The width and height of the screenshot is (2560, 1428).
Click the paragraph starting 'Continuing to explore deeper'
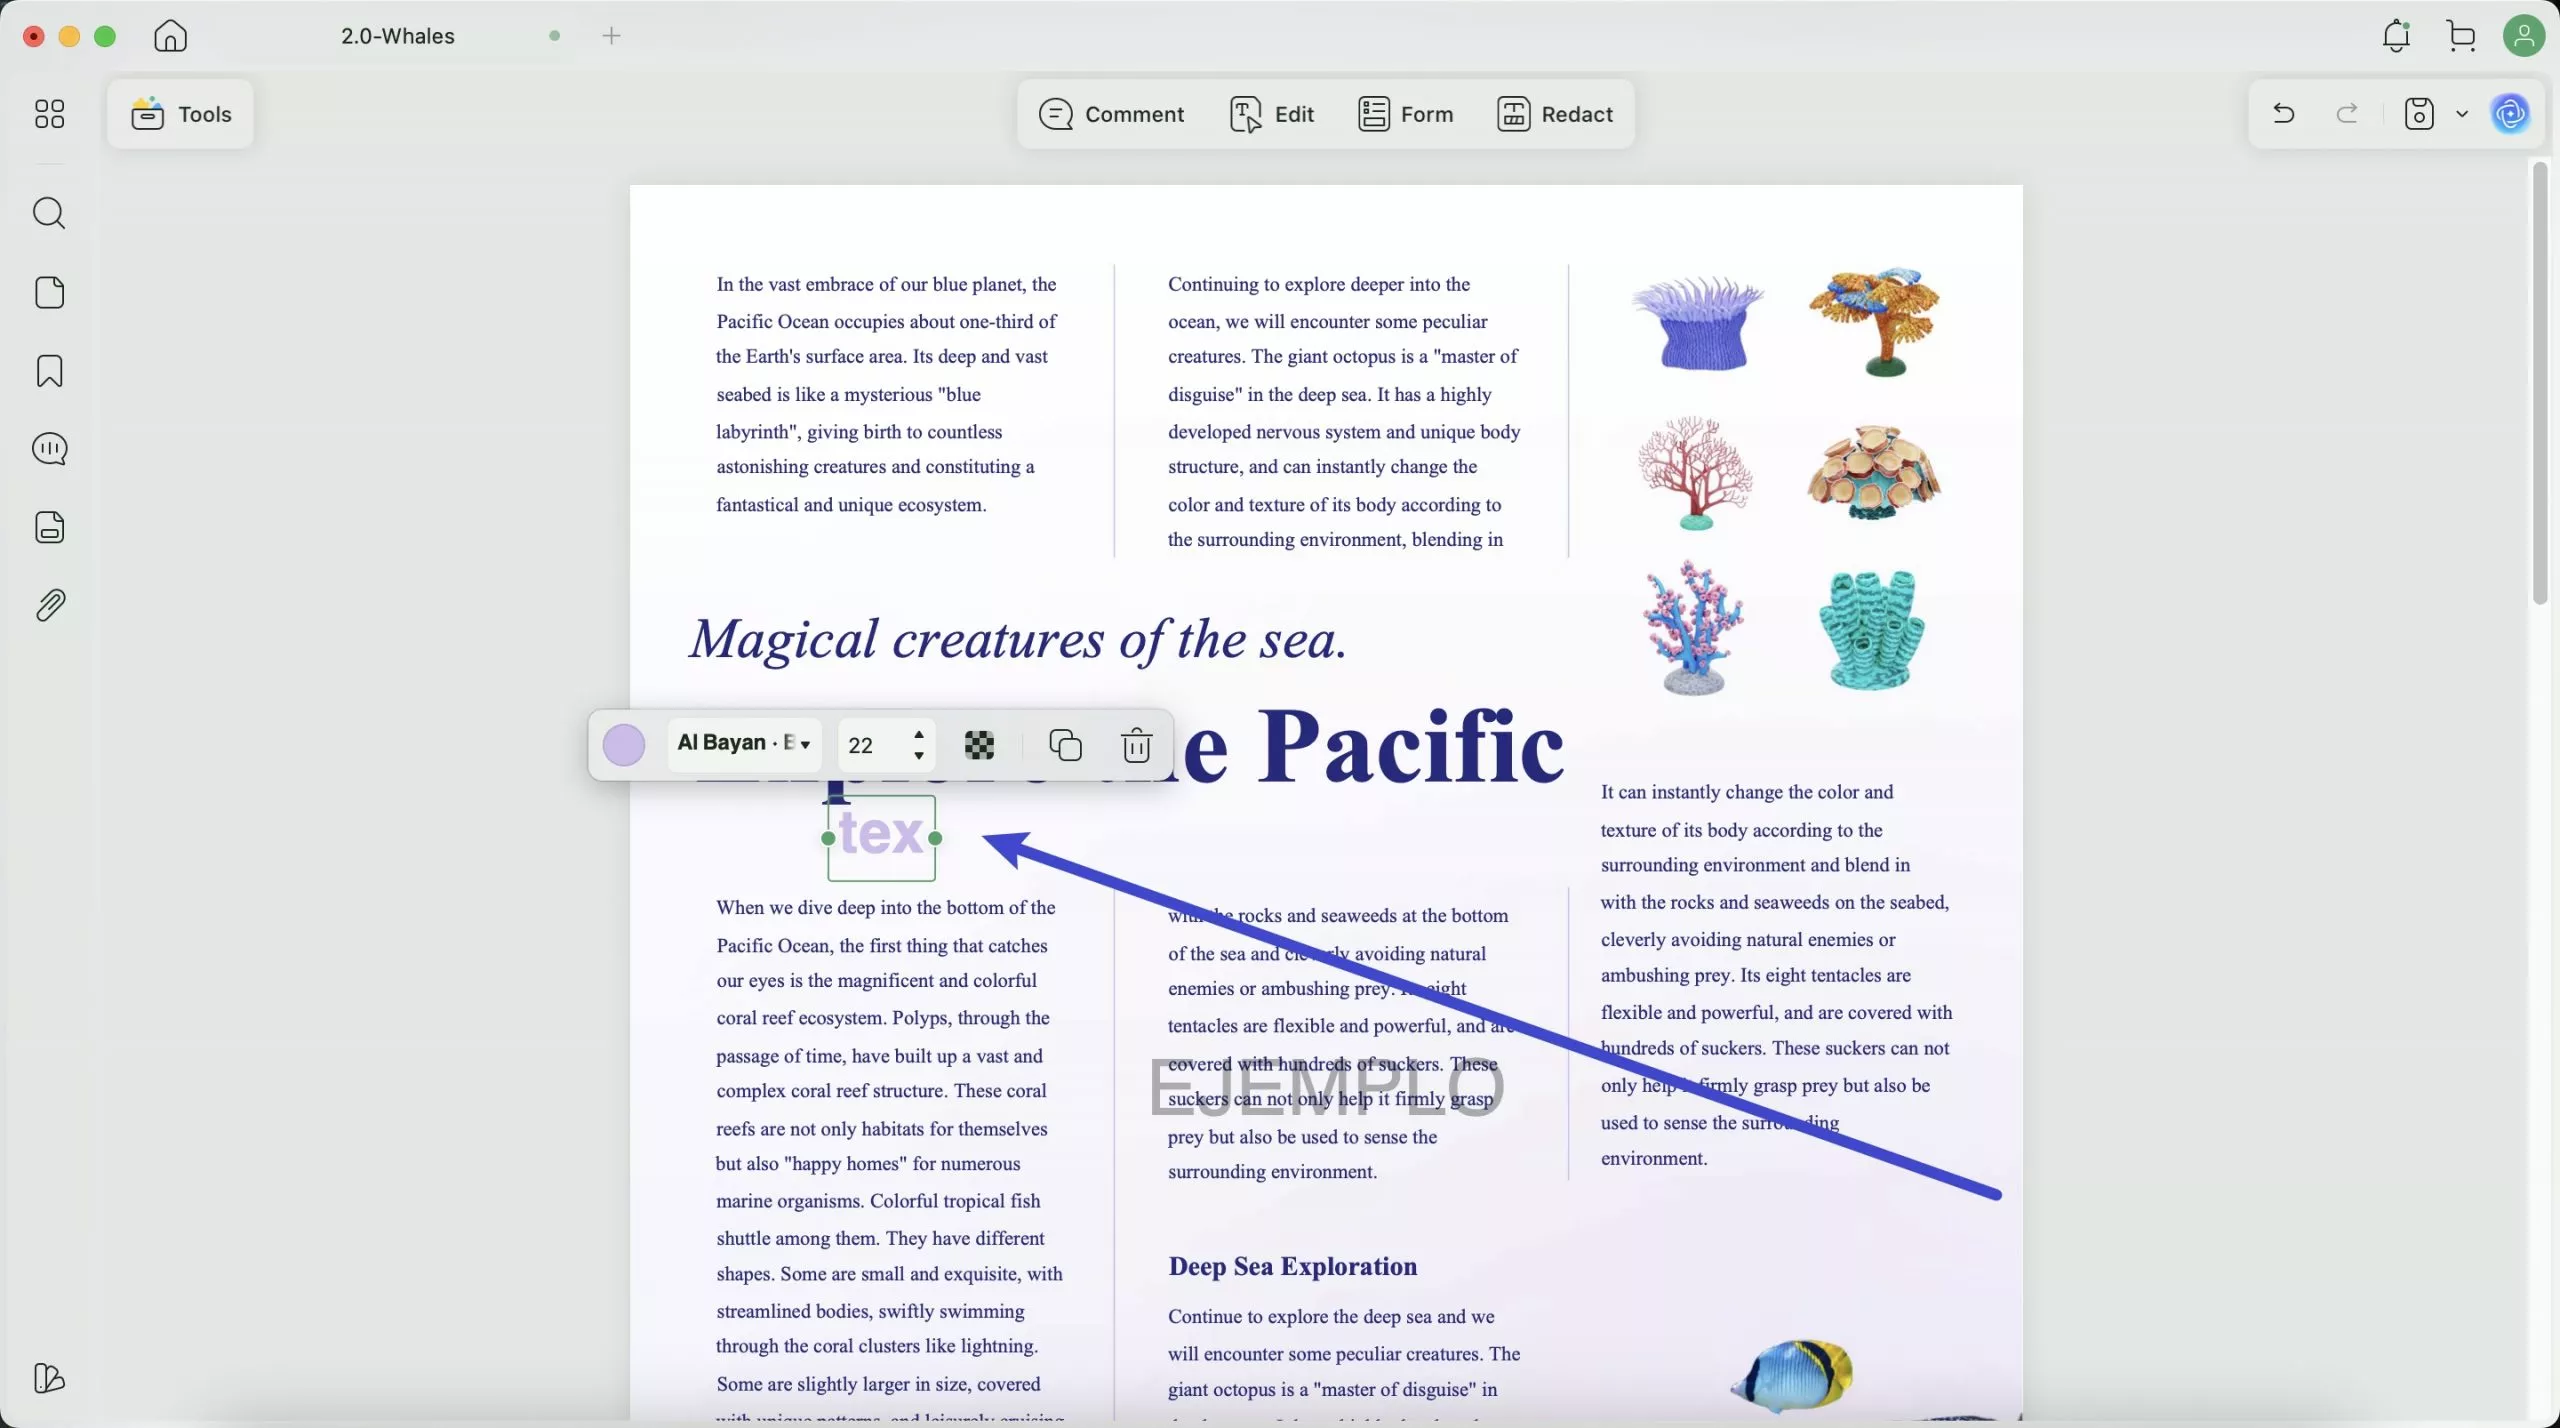[1344, 412]
